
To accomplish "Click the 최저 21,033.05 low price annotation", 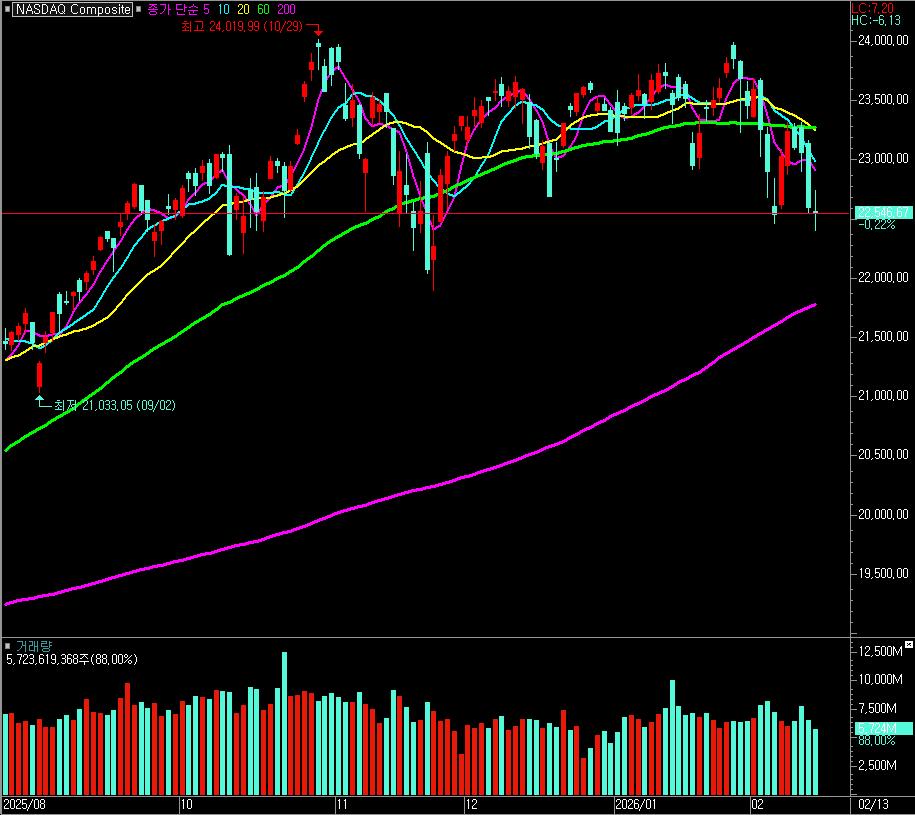I will tap(114, 405).
